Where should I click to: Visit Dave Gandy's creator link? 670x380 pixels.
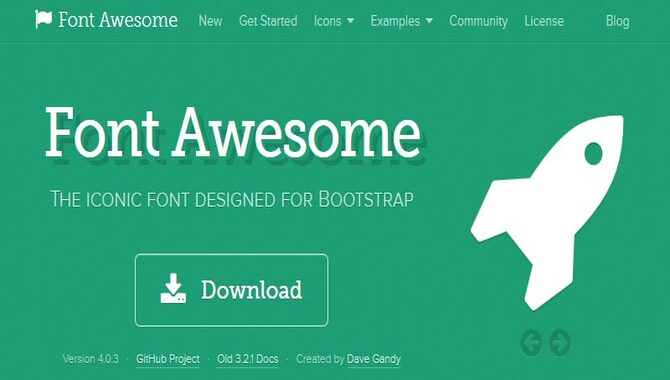(374, 359)
